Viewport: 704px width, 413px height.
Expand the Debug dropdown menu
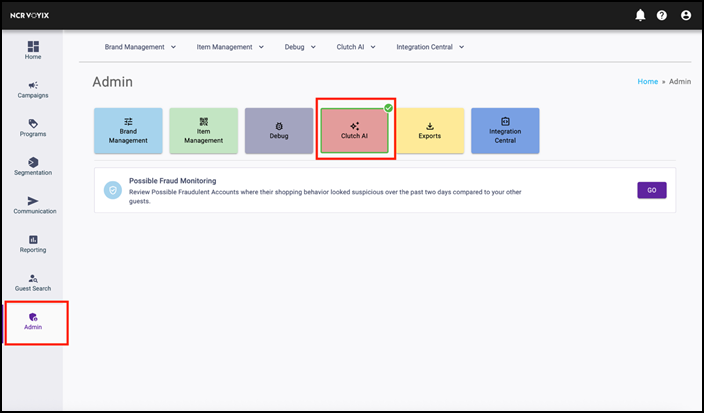[299, 46]
